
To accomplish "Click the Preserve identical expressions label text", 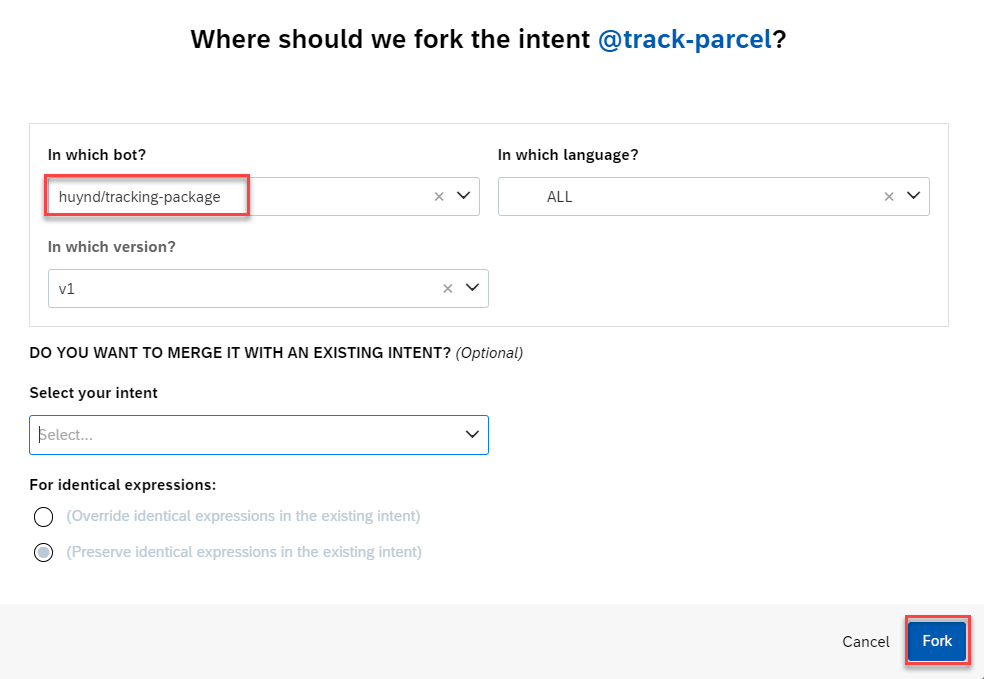I will tap(244, 552).
